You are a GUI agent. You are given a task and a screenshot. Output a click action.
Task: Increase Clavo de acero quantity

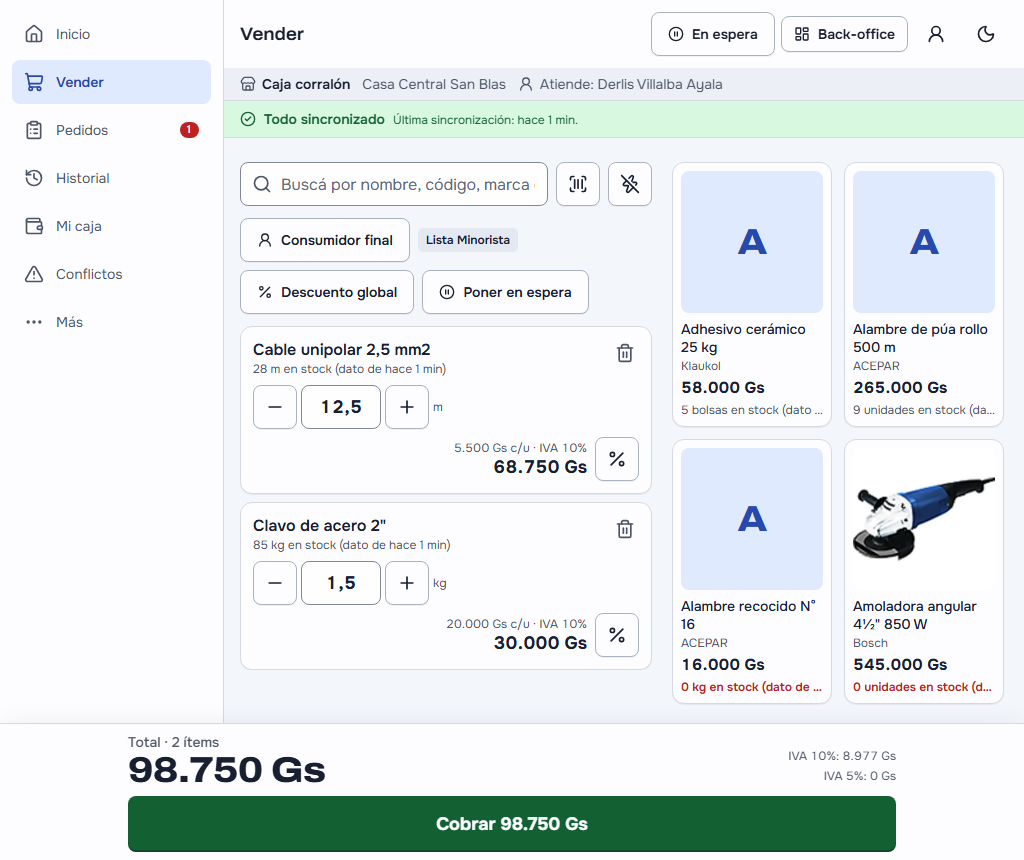tap(407, 583)
